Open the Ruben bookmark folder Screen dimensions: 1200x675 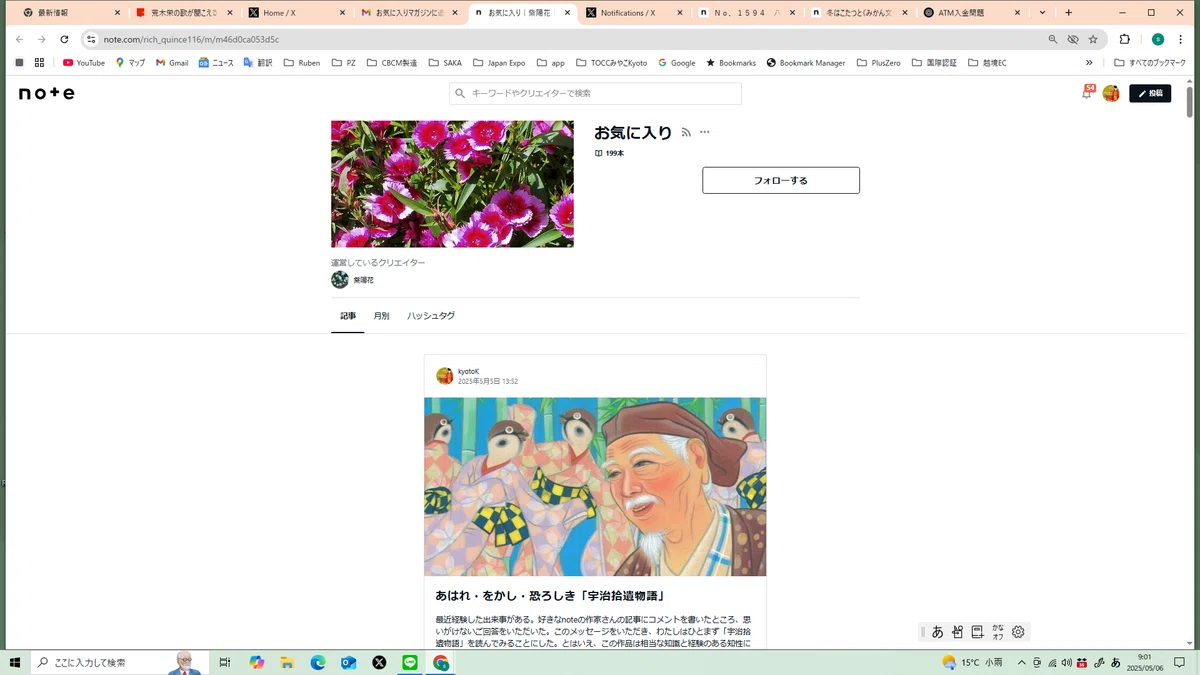click(302, 62)
